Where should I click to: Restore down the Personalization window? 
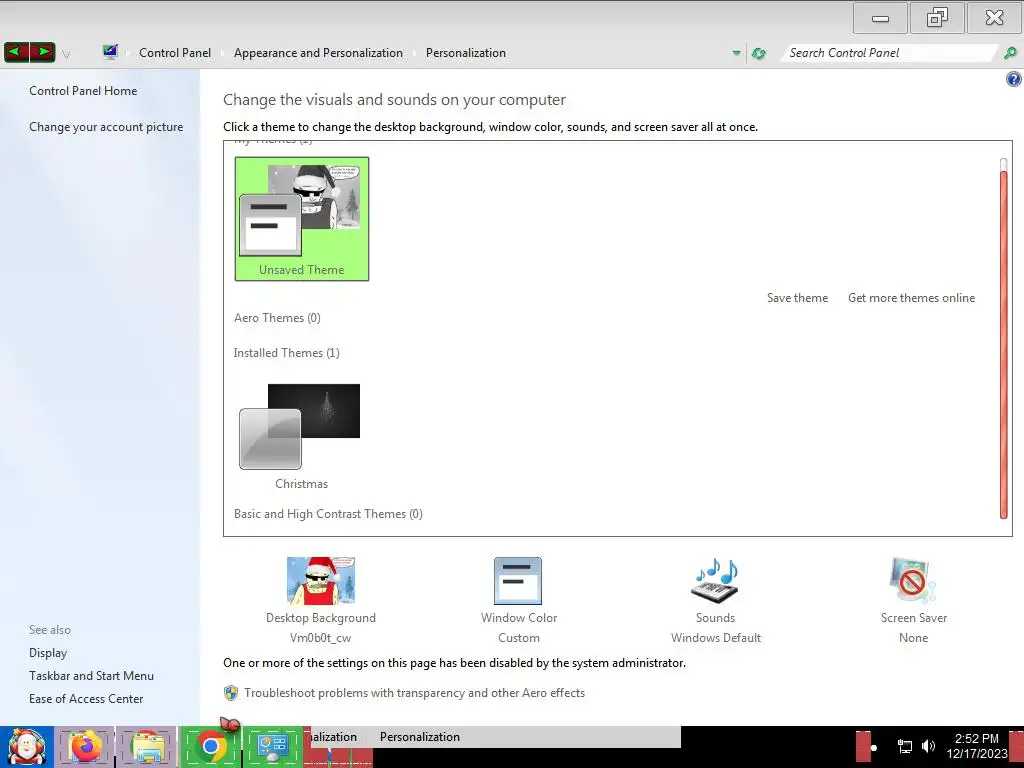pyautogui.click(x=937, y=18)
